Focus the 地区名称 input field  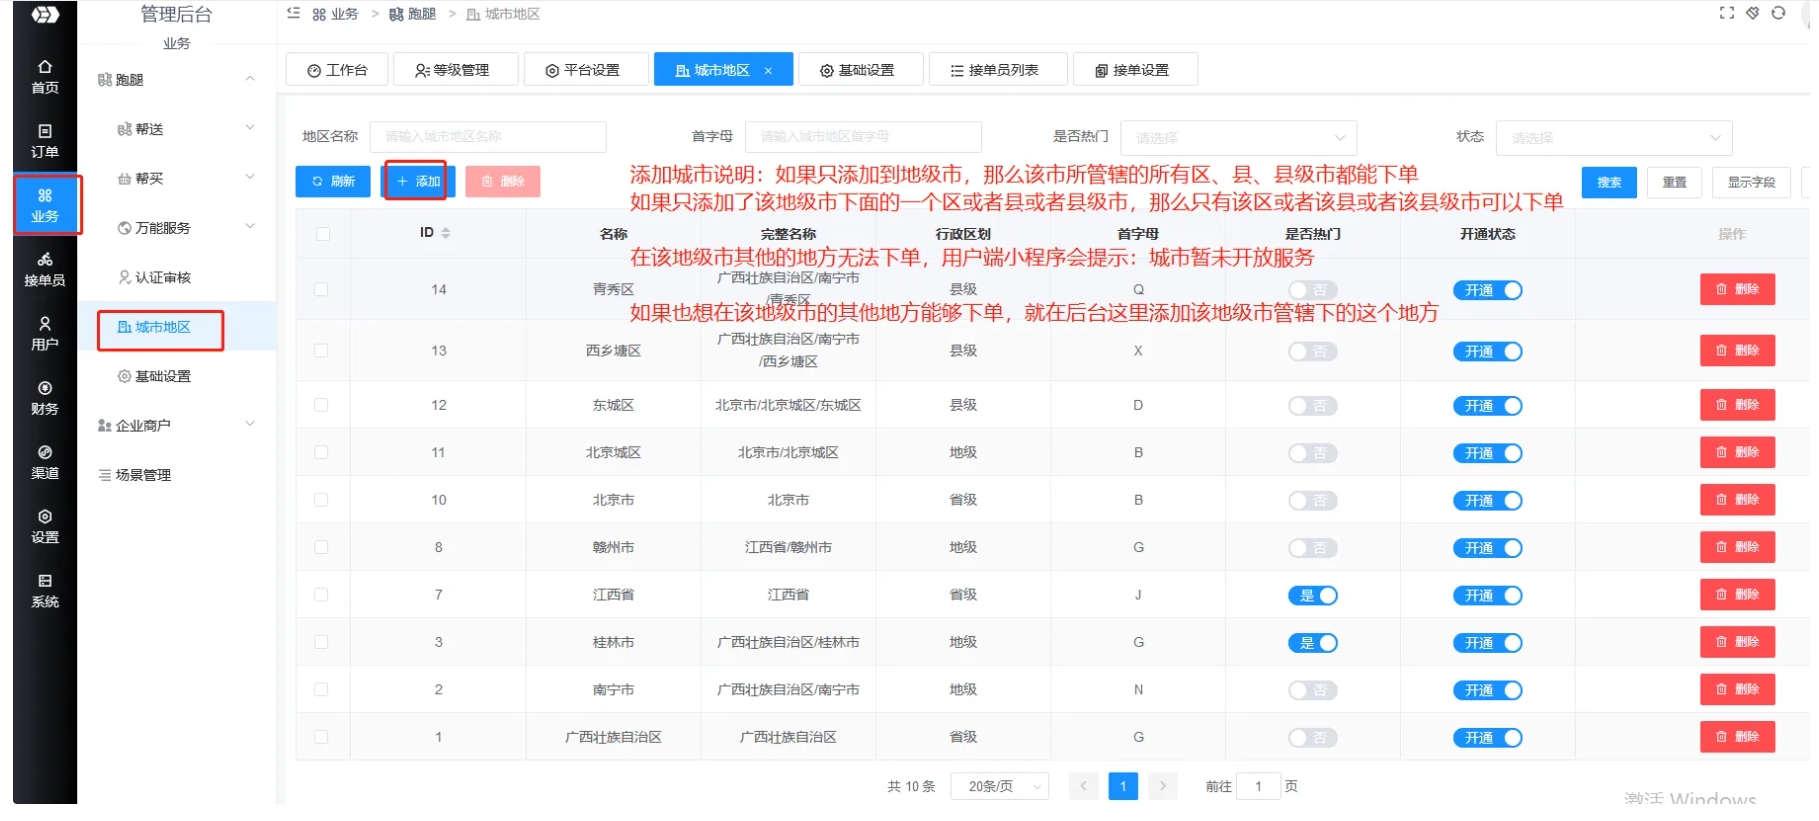pyautogui.click(x=488, y=137)
